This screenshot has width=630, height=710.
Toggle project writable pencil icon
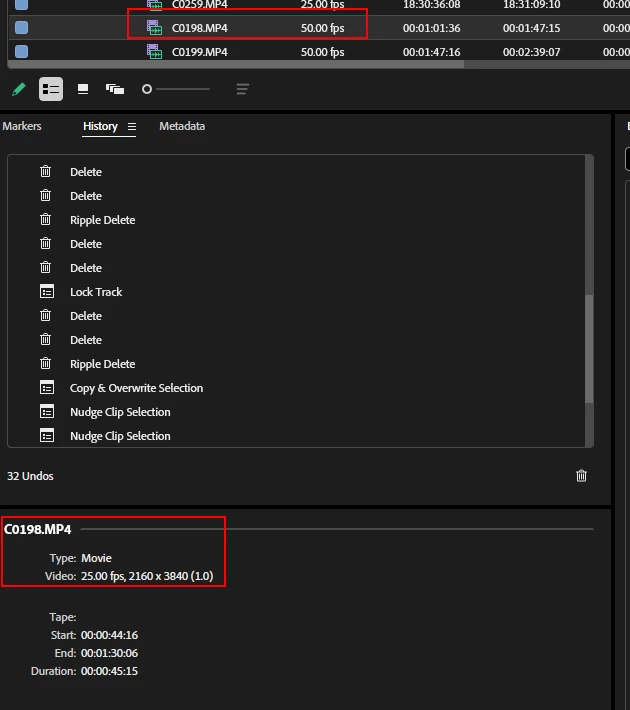click(19, 89)
